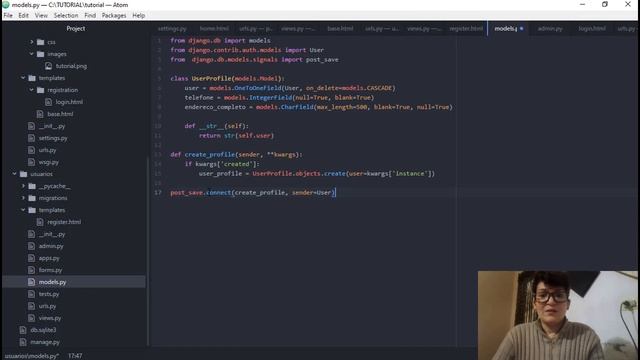This screenshot has width=640, height=360.
Task: Expand the css folder chevron
Action: point(31,42)
